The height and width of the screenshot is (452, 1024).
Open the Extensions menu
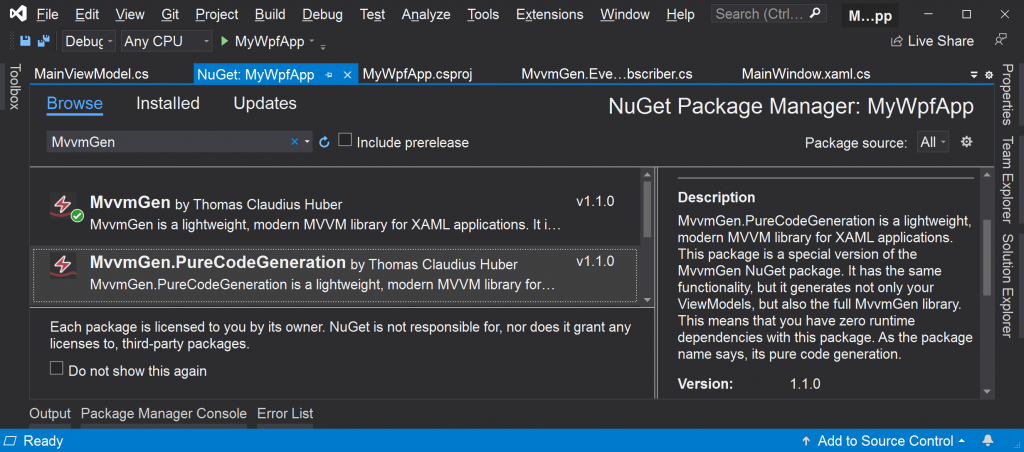click(549, 14)
